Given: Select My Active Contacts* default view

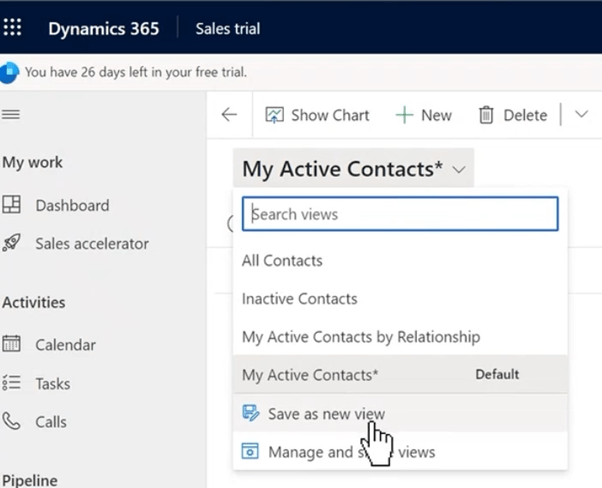Looking at the screenshot, I should click(400, 374).
